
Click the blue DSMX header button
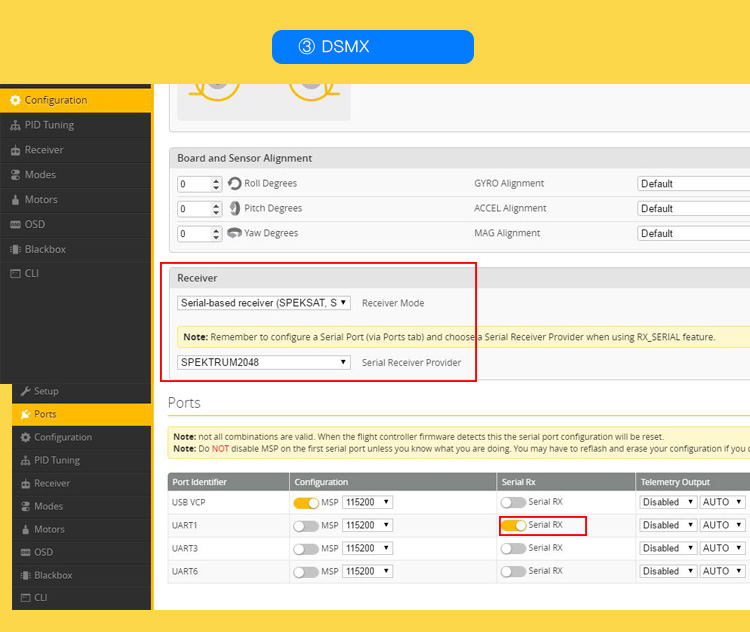click(x=372, y=47)
